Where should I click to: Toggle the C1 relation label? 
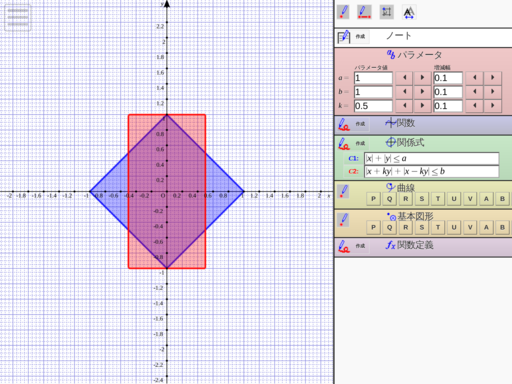coord(353,158)
